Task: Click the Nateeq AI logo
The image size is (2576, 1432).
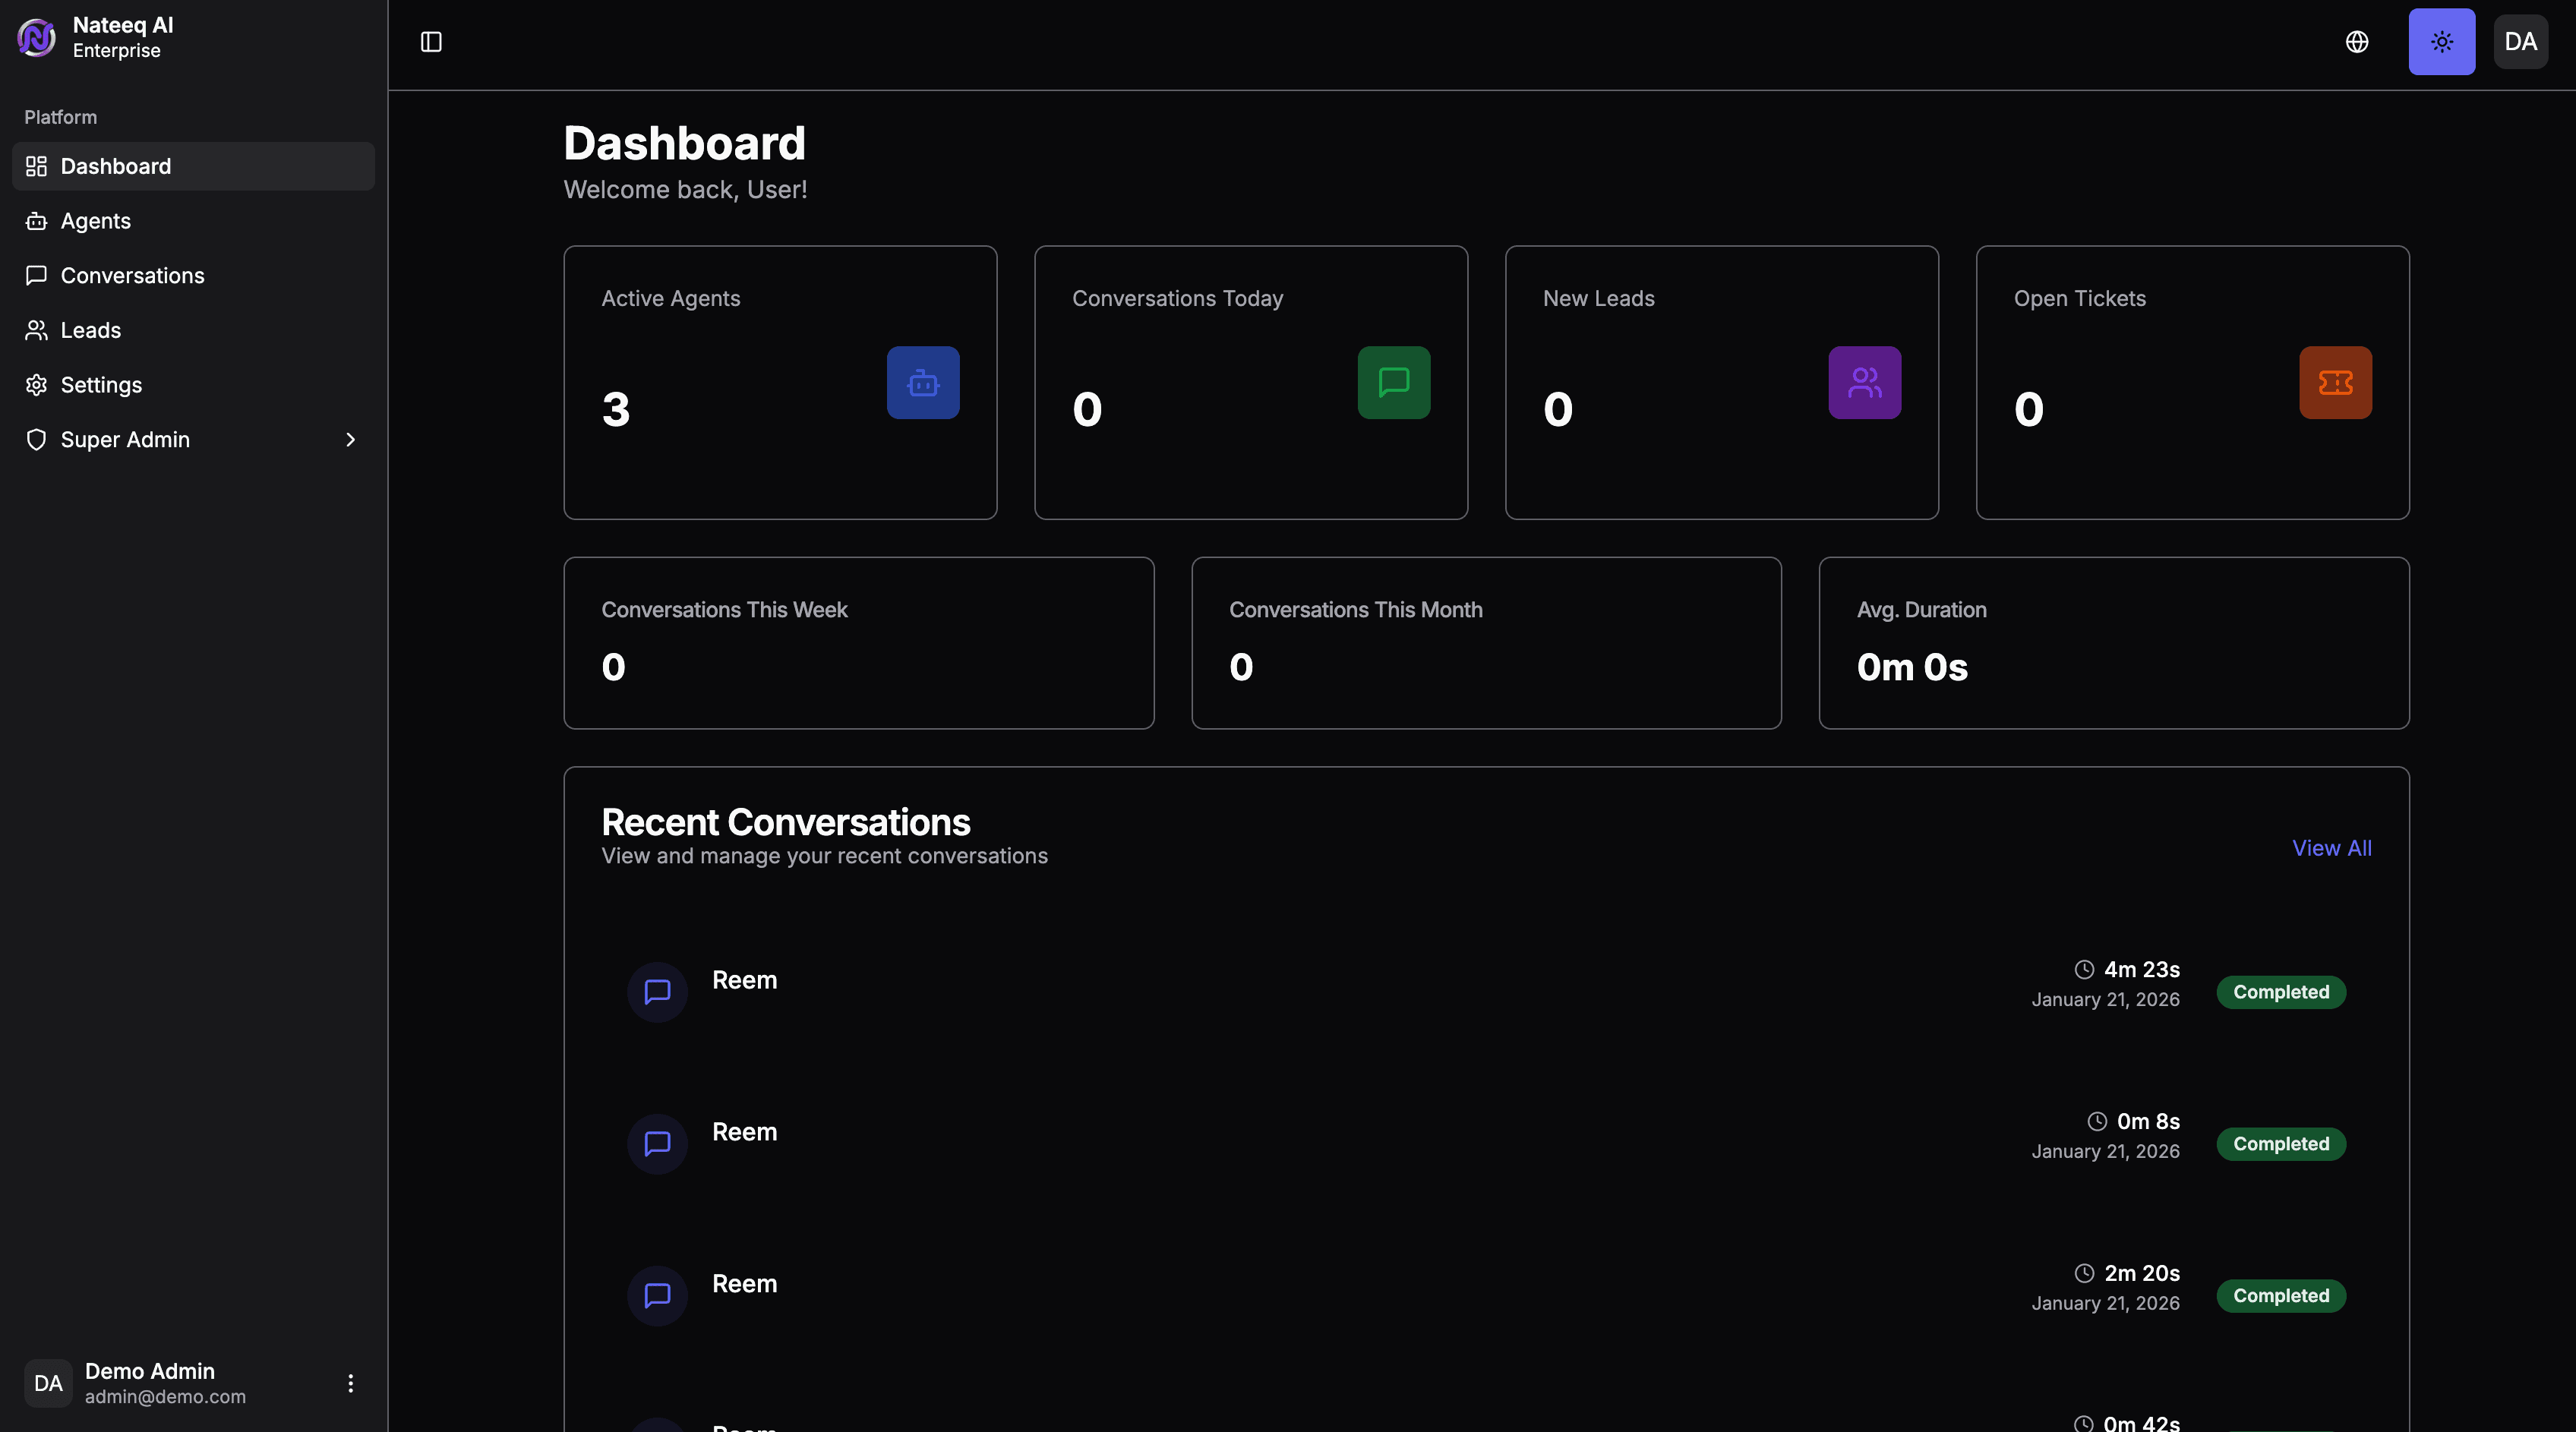Action: pos(37,38)
